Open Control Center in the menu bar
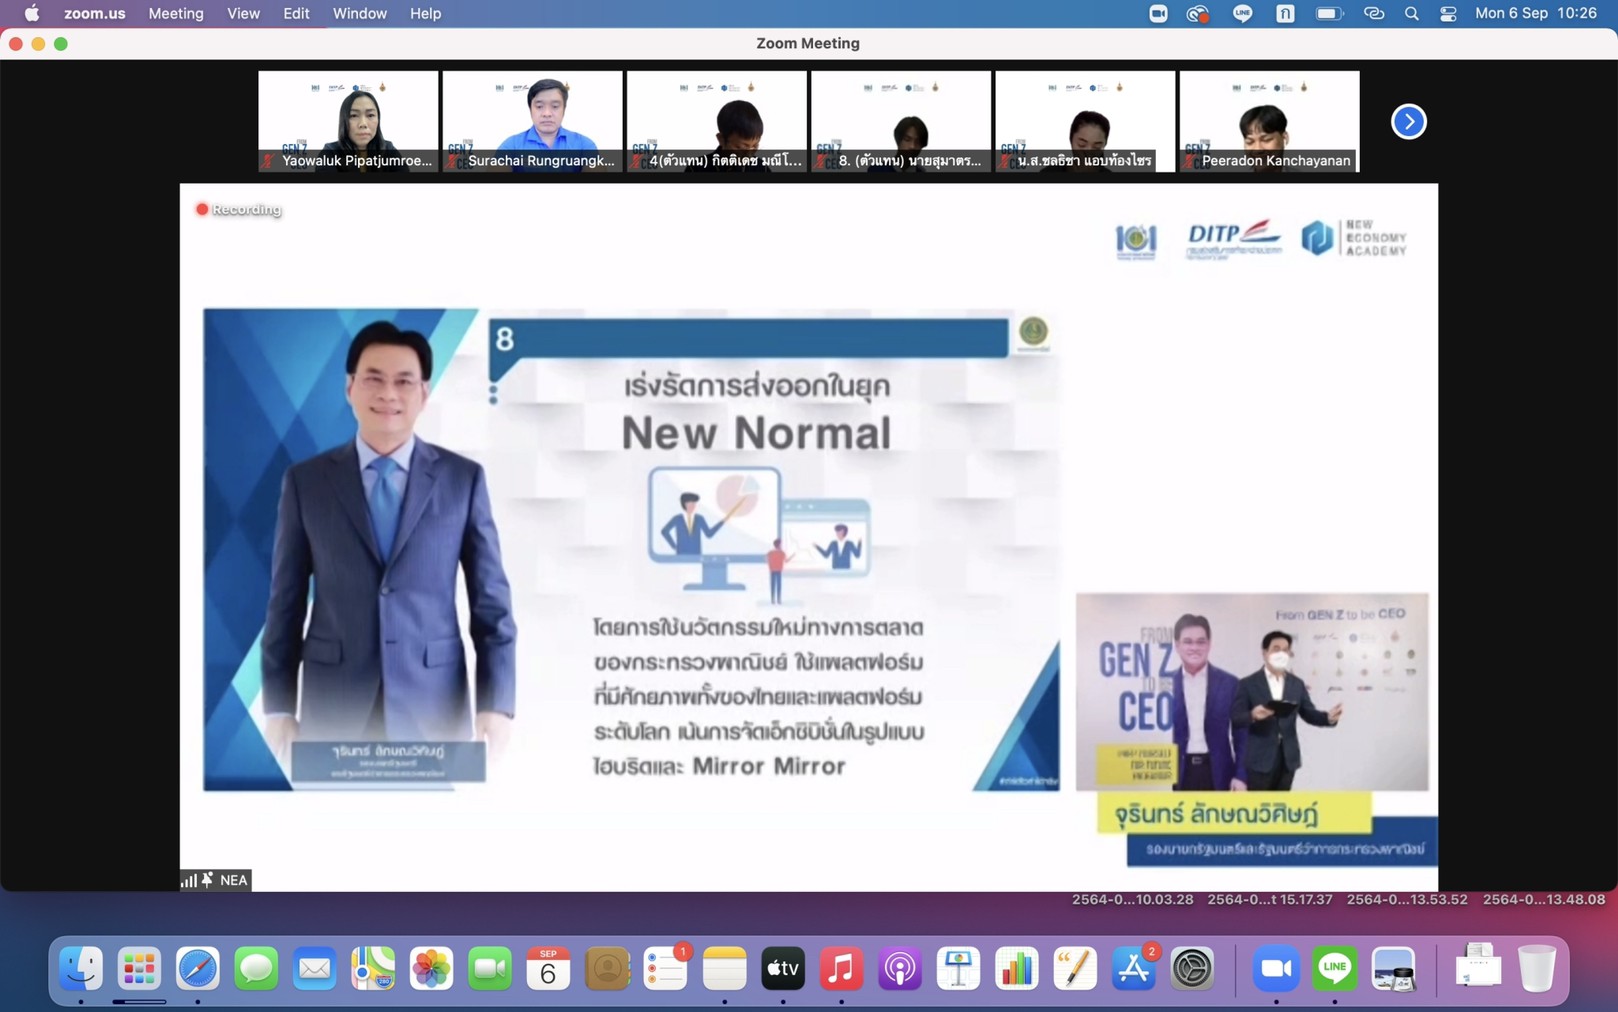The width and height of the screenshot is (1618, 1012). 1448,14
